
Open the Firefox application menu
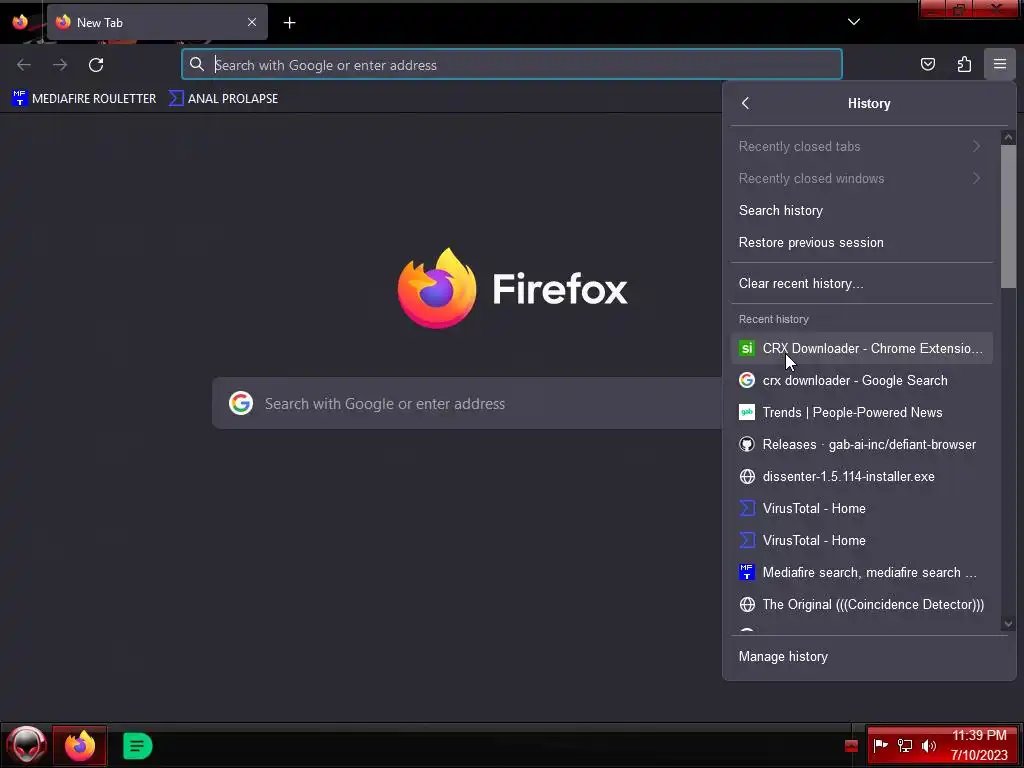tap(999, 64)
